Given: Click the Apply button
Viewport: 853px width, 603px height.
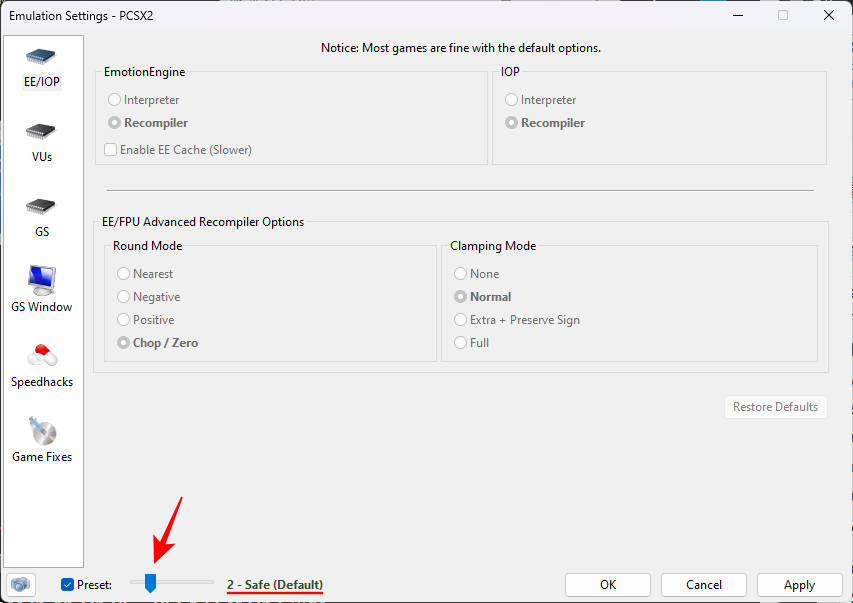Looking at the screenshot, I should [799, 584].
